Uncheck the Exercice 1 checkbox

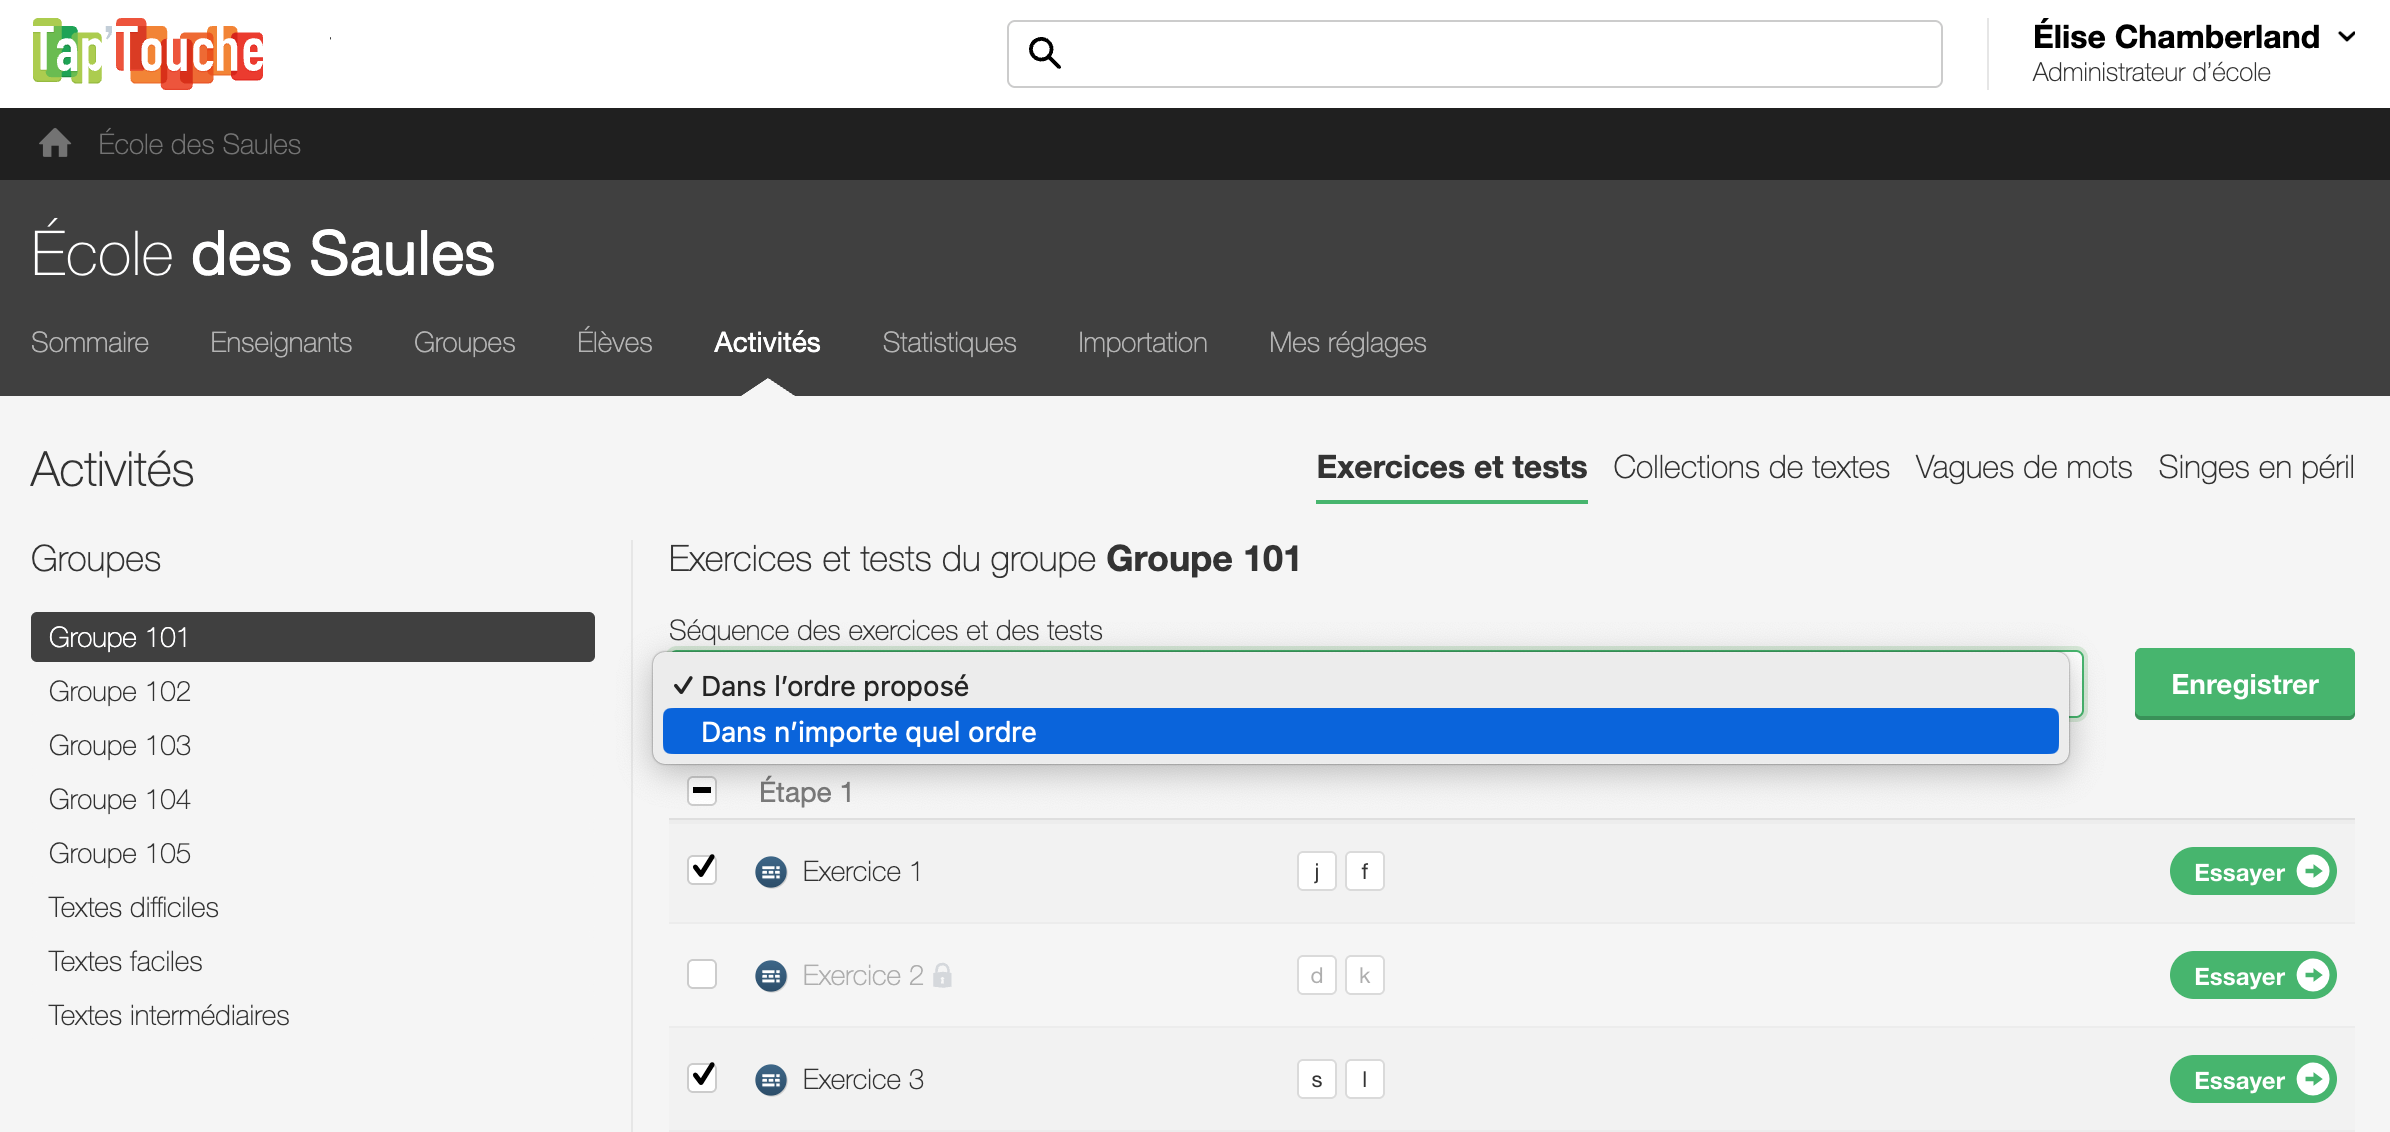(702, 869)
